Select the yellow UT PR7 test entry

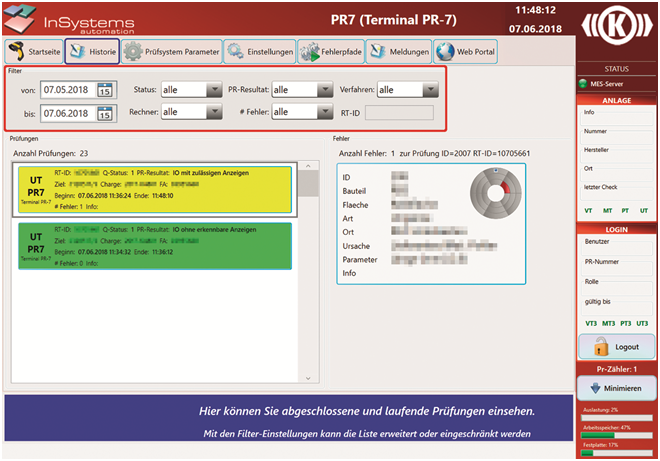coord(155,189)
